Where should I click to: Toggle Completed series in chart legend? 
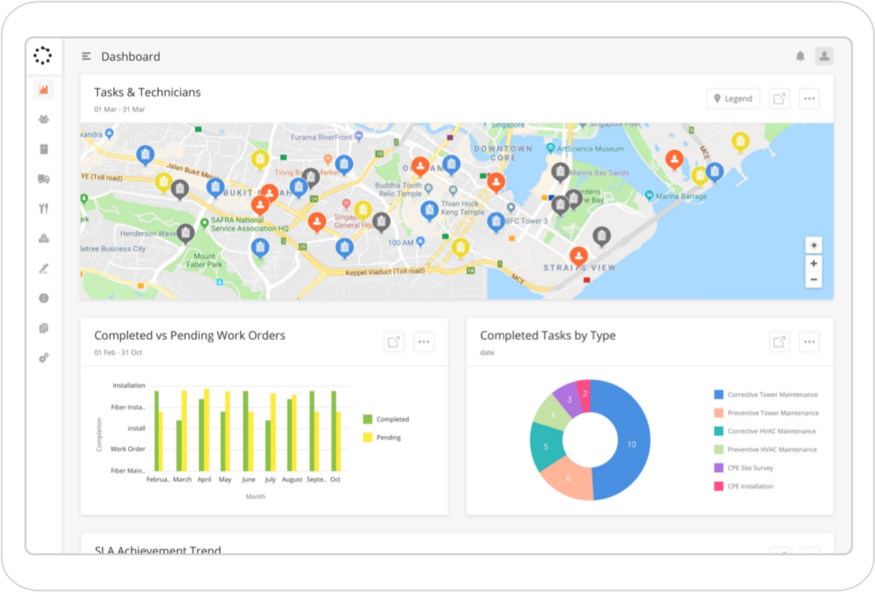coord(367,419)
